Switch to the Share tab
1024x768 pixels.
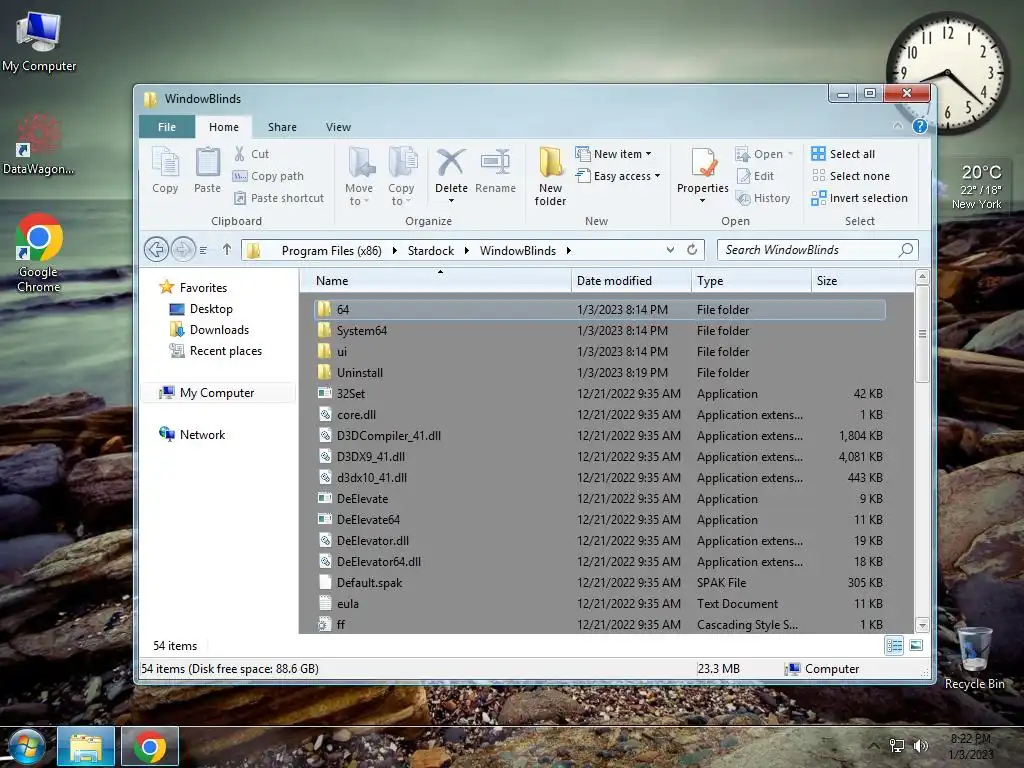[282, 127]
